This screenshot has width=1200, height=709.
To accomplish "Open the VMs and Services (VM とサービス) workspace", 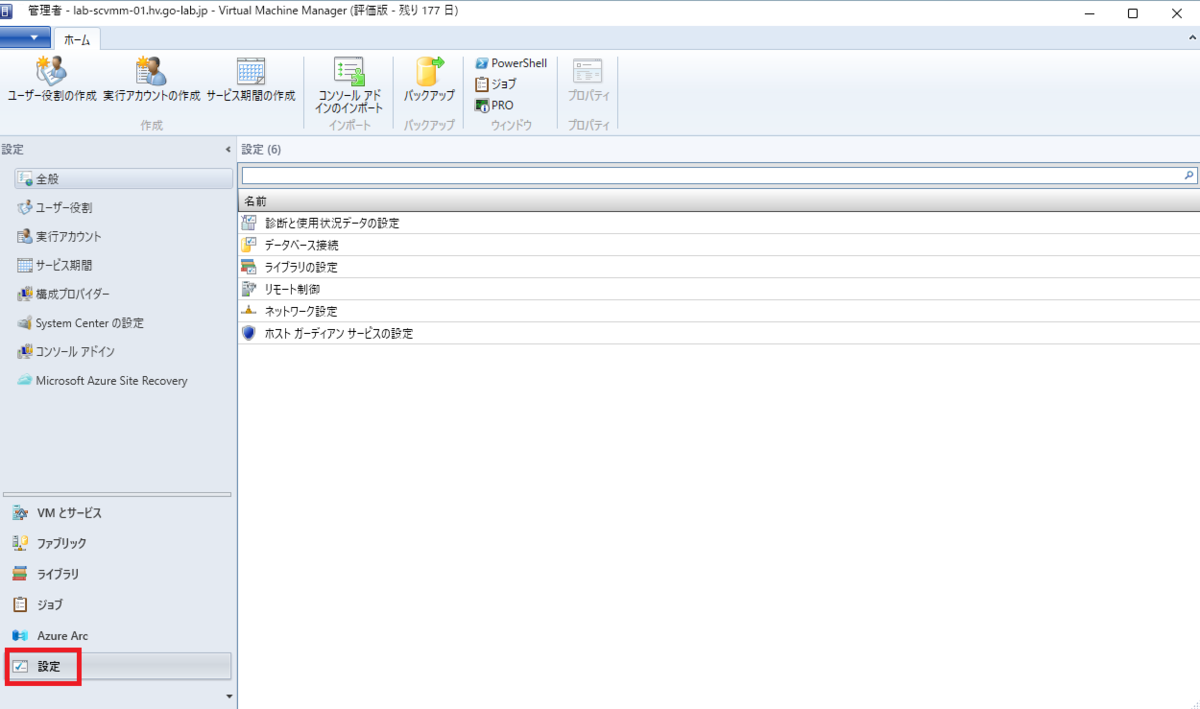I will [118, 513].
